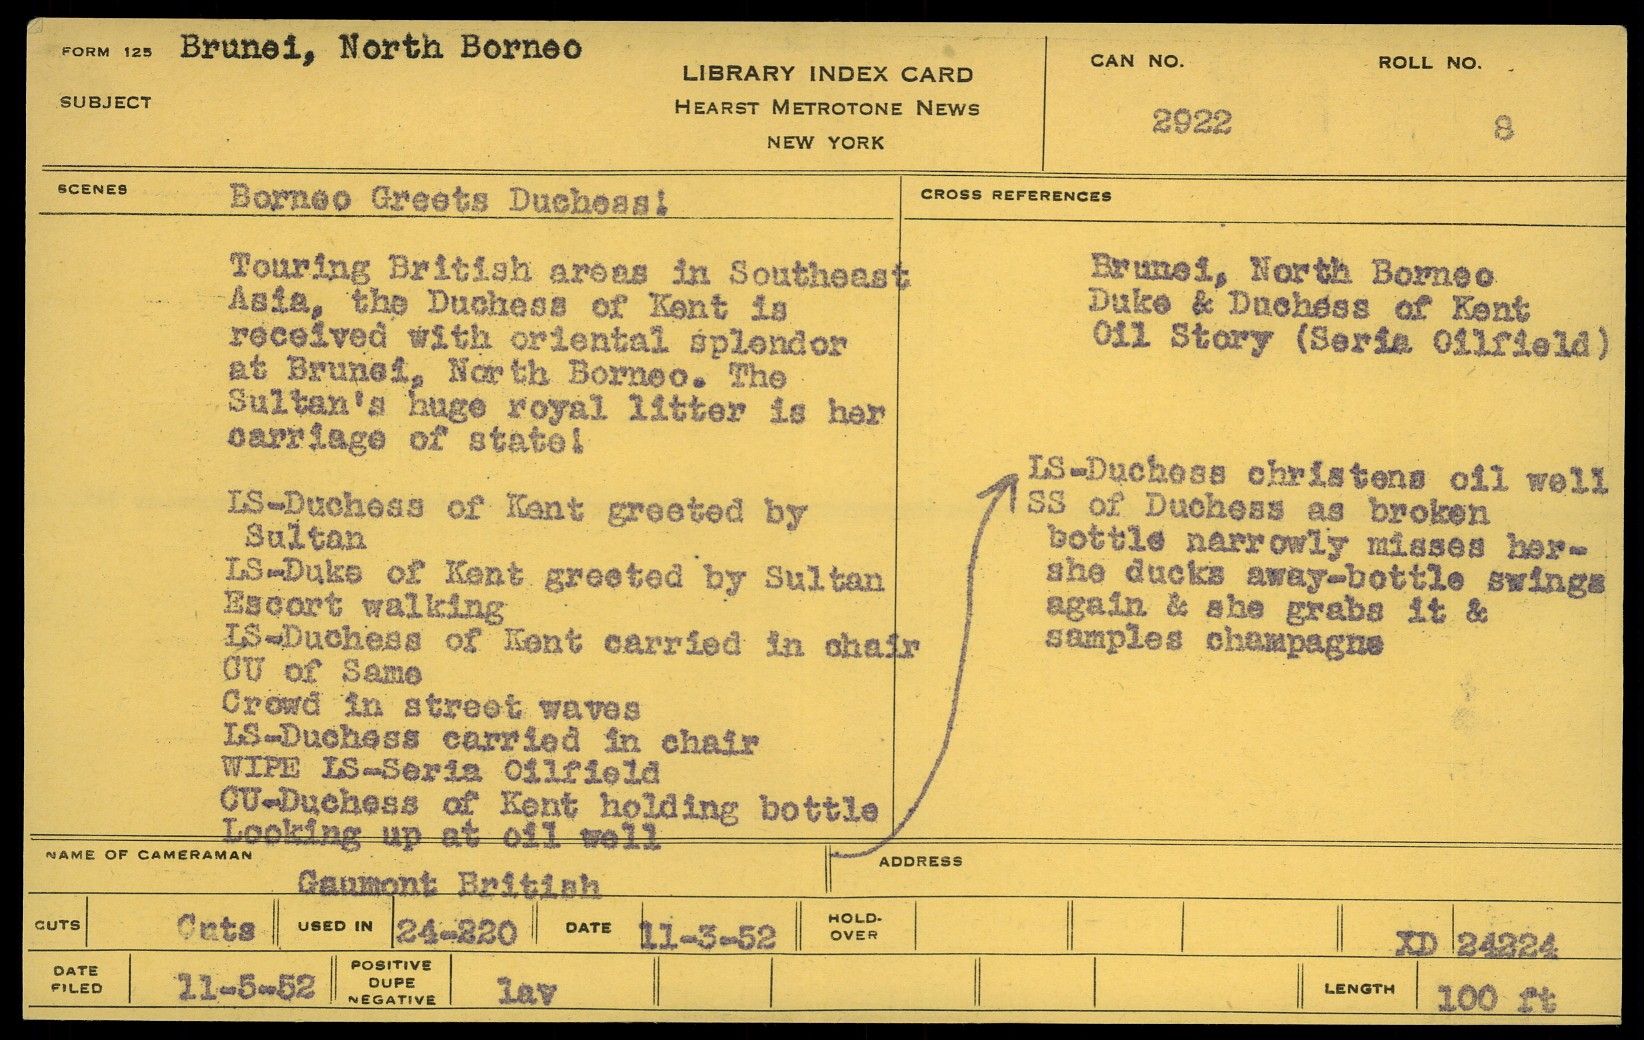
Task: Click the Oil Story (Seria Oilfield) reference
Action: [1350, 340]
